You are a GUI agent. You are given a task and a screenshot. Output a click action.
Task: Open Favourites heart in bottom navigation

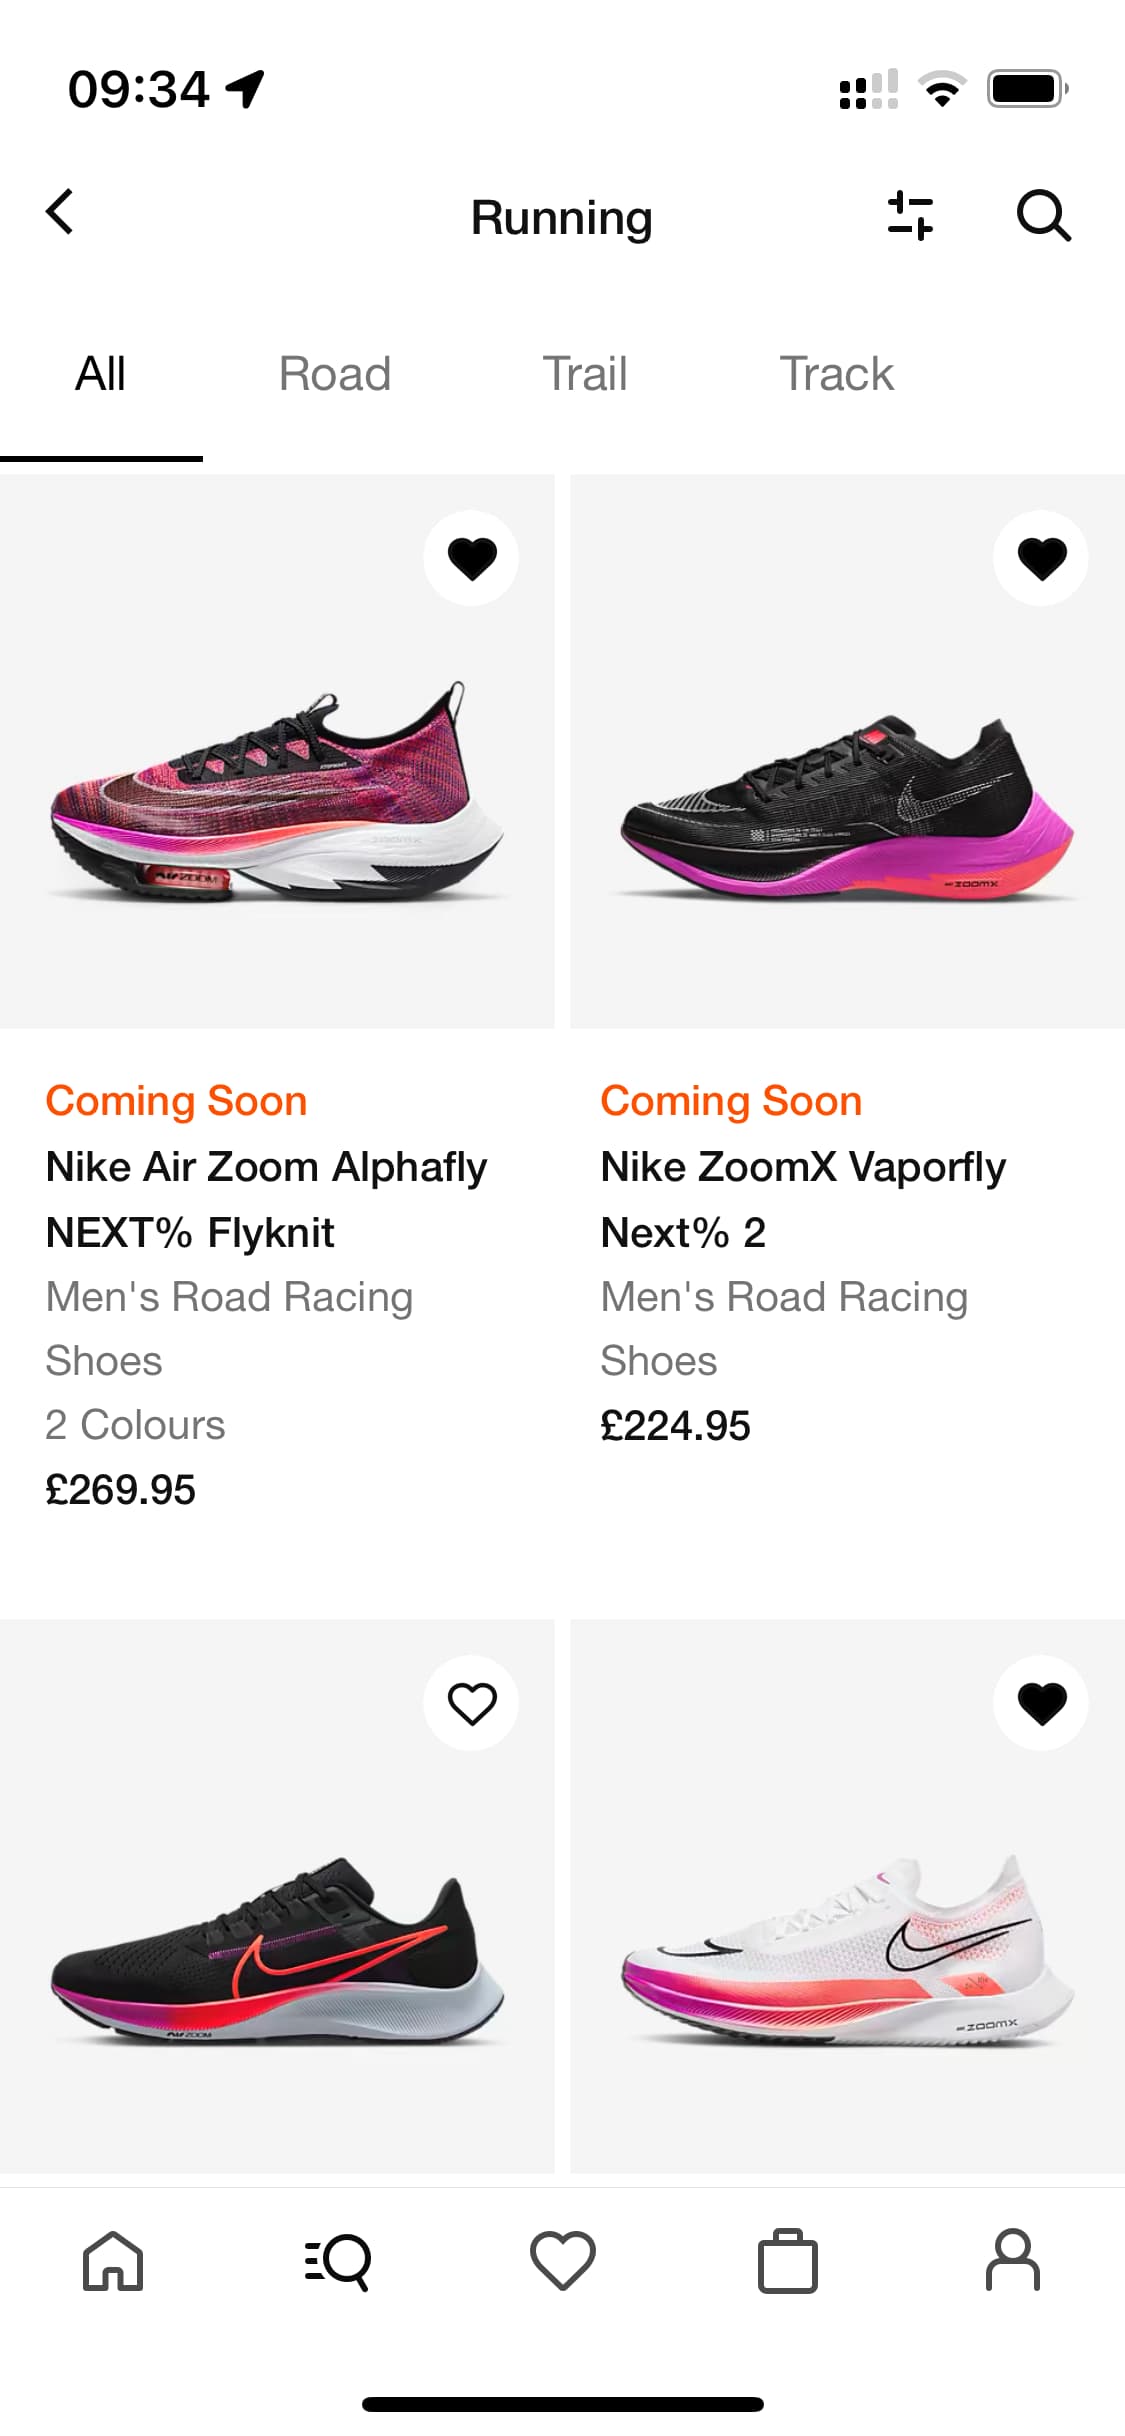563,2260
